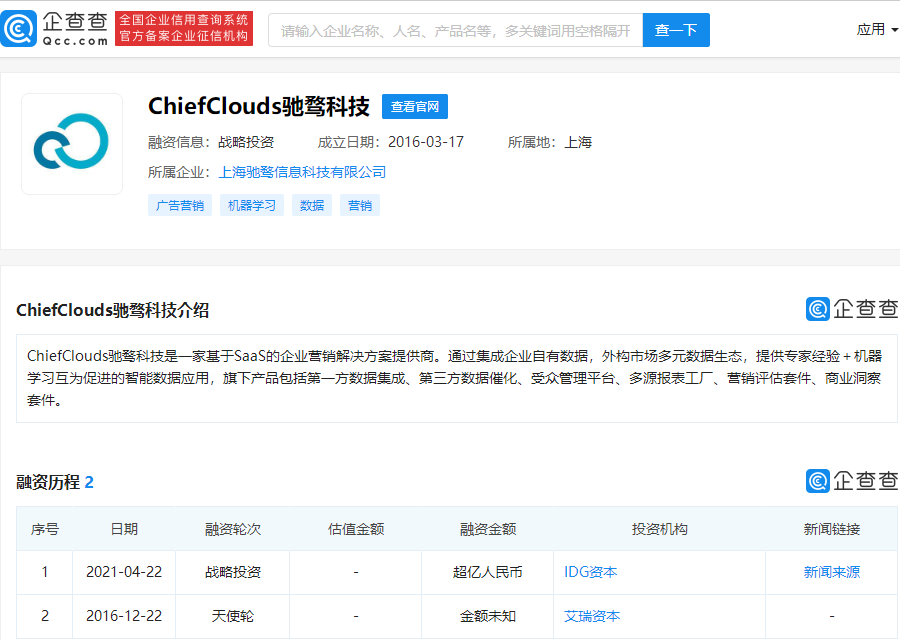This screenshot has height=640, width=900.
Task: Click the 超亿人民币 amount cell
Action: pos(488,572)
